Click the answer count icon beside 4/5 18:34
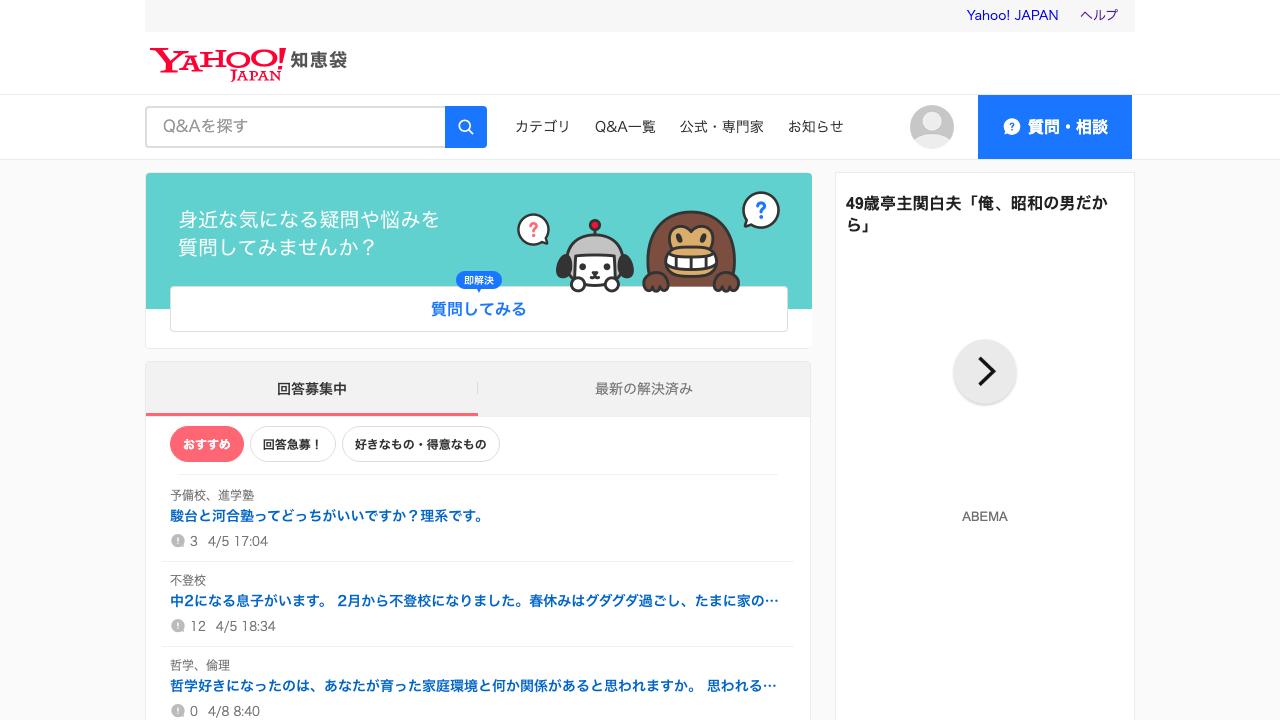1280x720 pixels. pos(178,626)
